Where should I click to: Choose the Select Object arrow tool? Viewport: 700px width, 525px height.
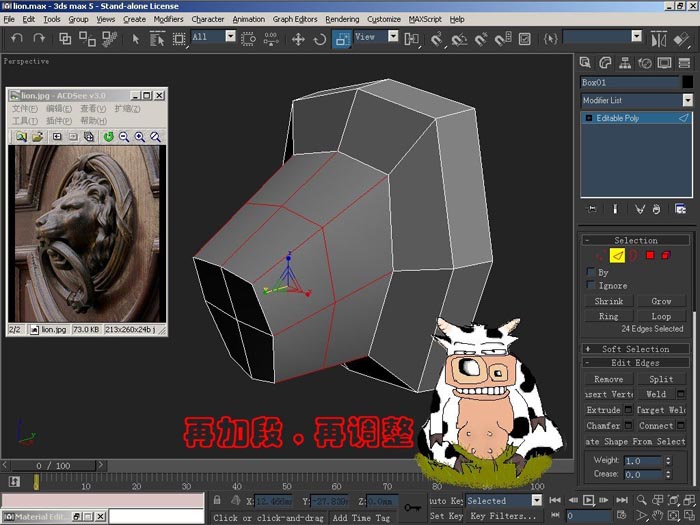(x=136, y=39)
